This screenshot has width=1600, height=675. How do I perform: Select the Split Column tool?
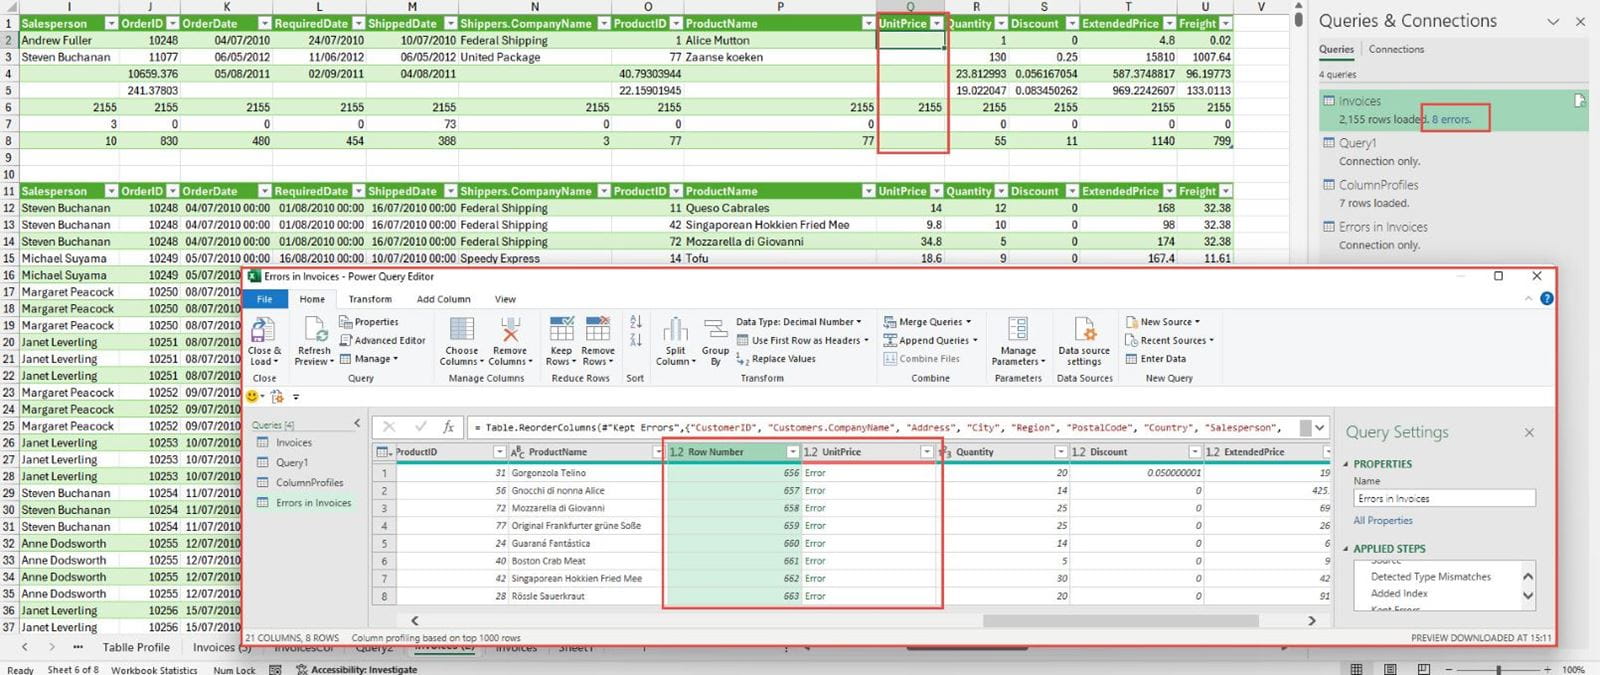click(x=676, y=331)
